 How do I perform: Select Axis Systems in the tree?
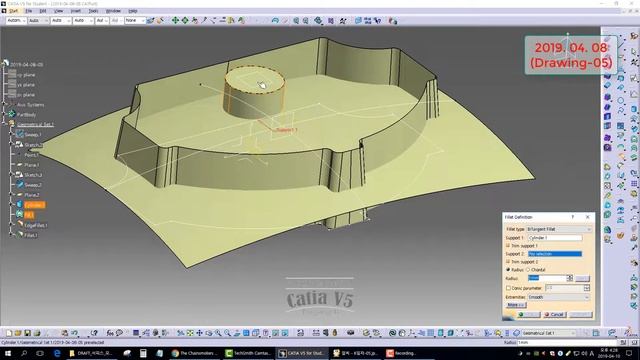(x=30, y=105)
